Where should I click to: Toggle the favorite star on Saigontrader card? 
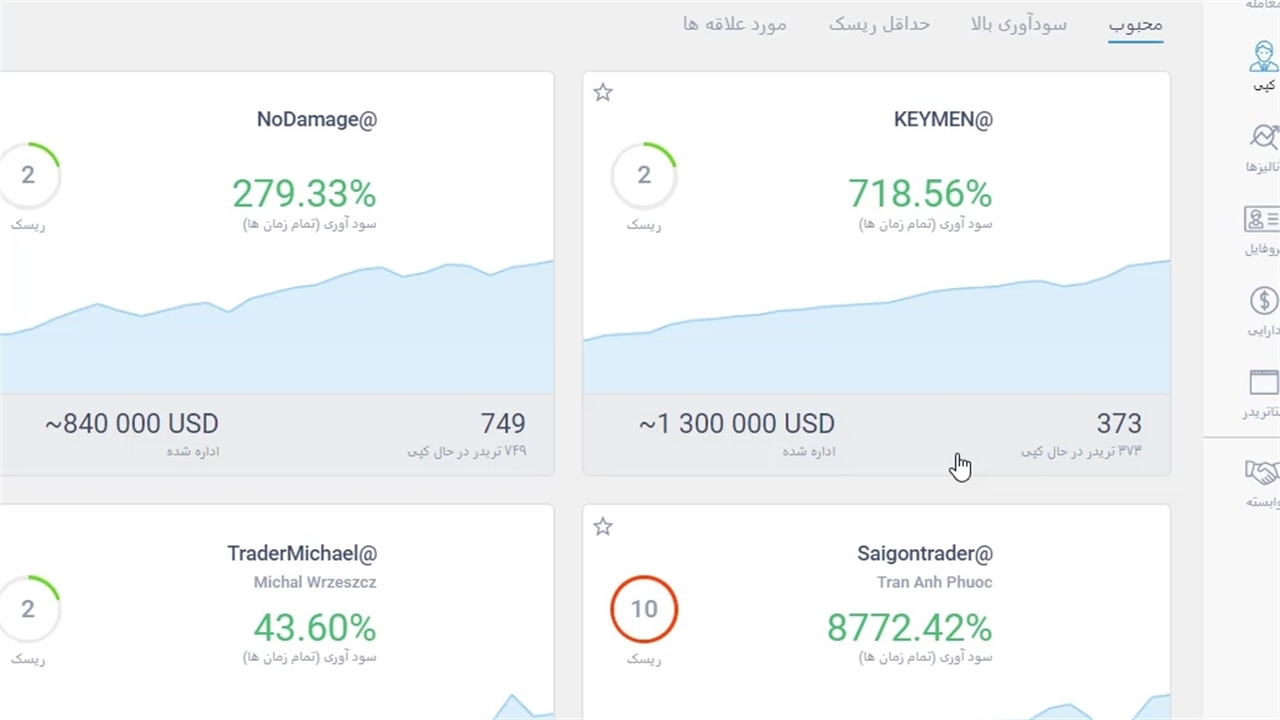coord(602,527)
